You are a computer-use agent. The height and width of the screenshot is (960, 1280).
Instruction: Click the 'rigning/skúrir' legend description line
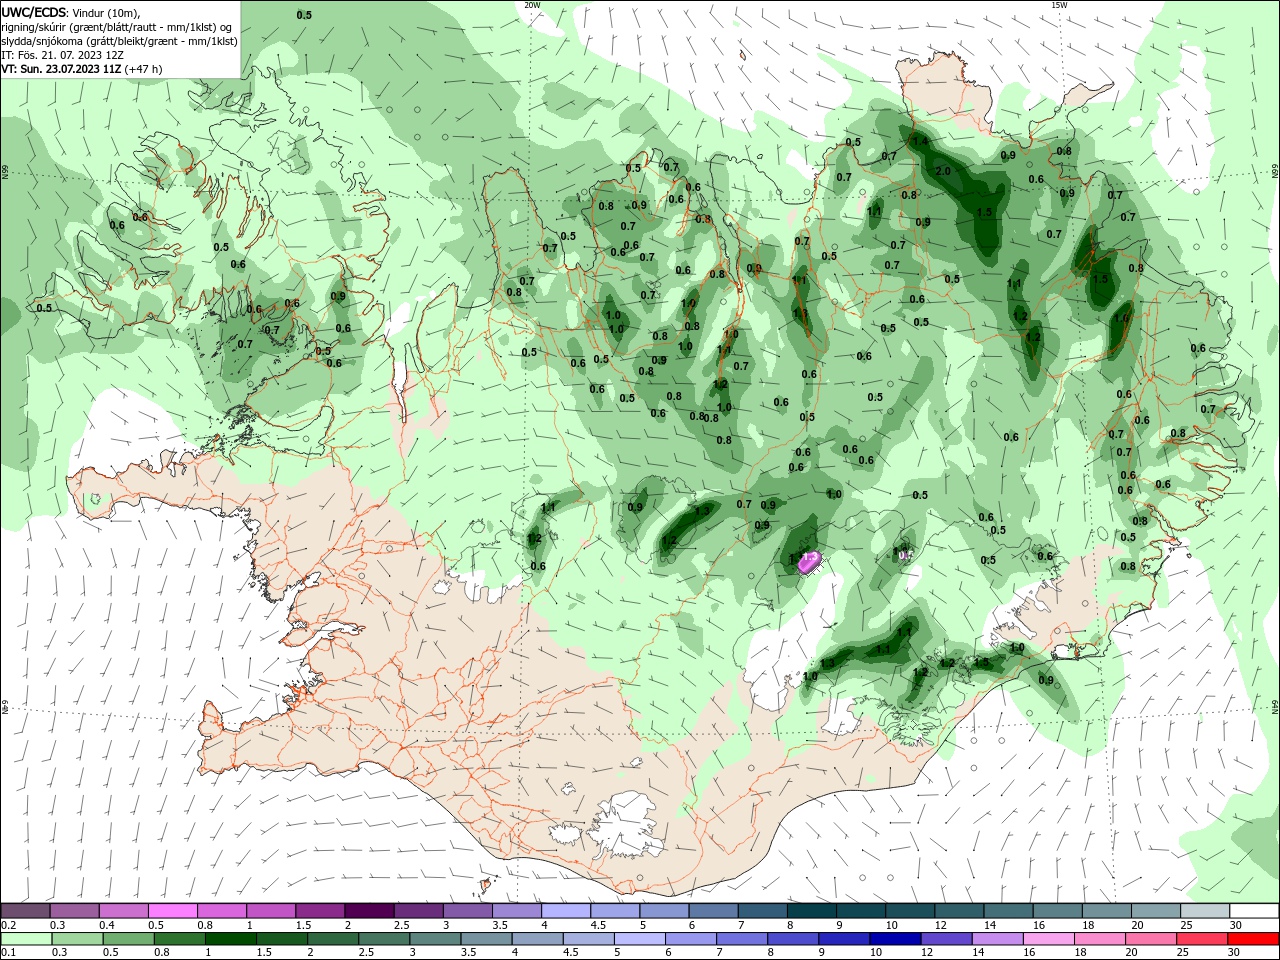tap(118, 27)
